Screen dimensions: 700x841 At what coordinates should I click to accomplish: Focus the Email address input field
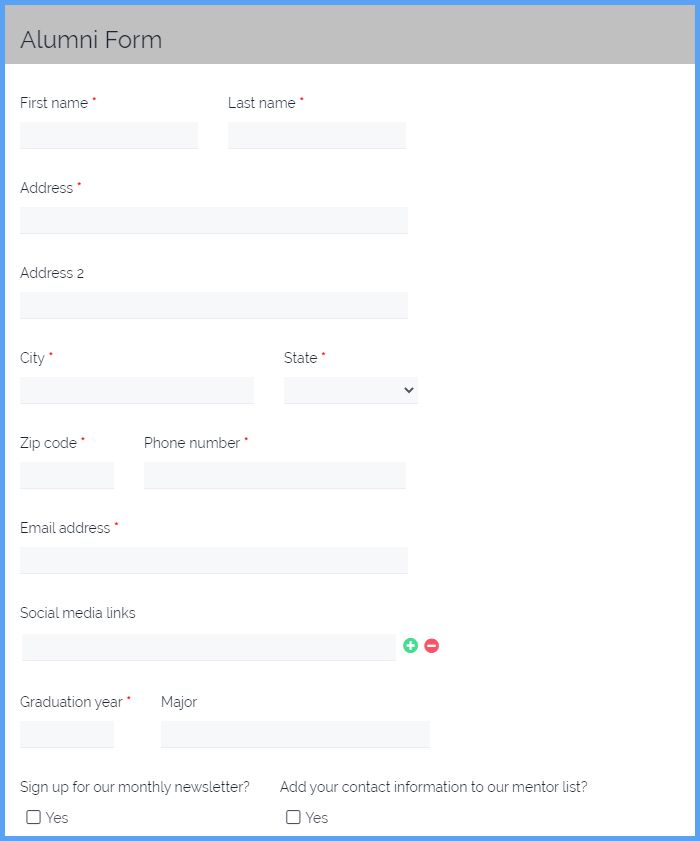(x=214, y=560)
